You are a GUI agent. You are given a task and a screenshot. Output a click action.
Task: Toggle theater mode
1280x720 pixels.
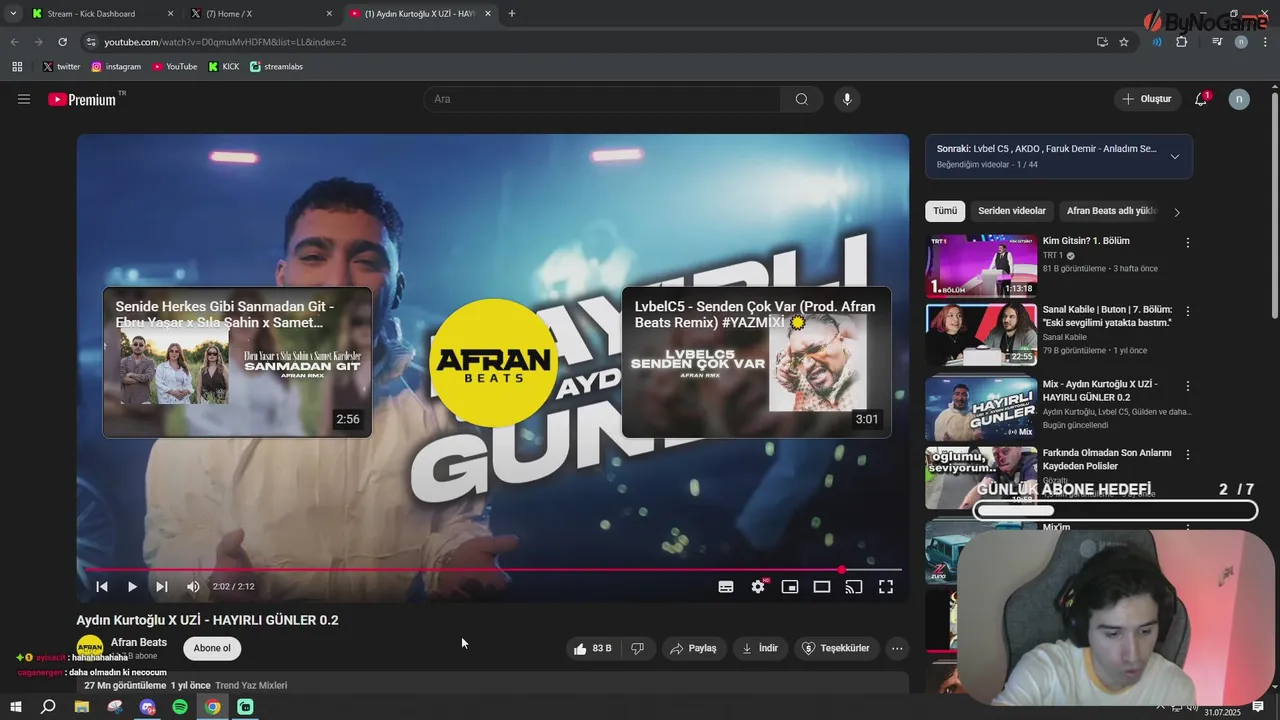click(822, 587)
